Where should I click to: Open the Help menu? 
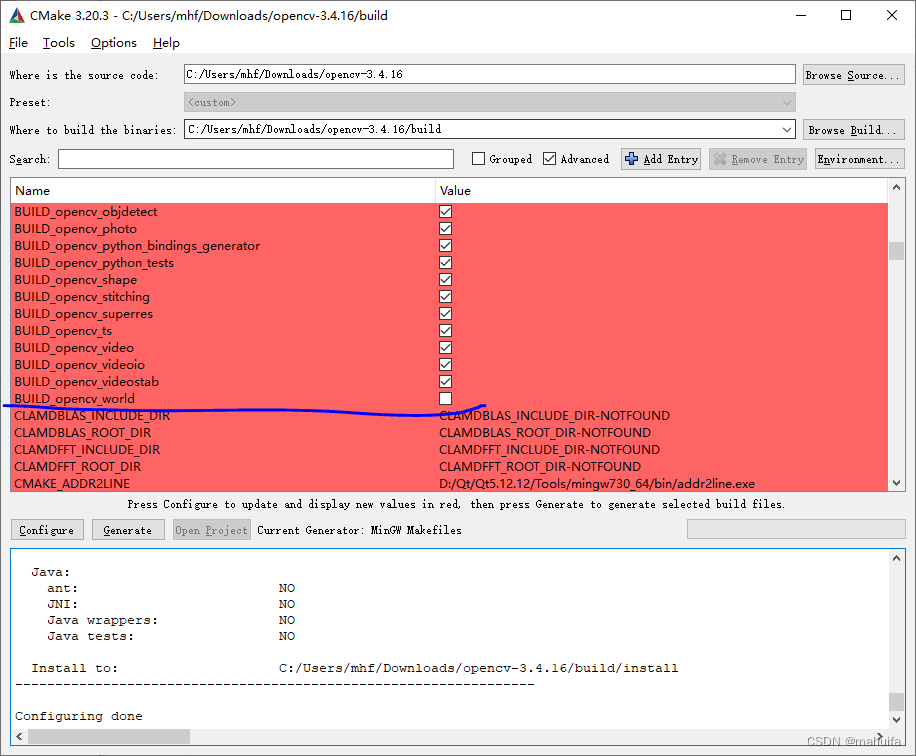click(x=166, y=43)
